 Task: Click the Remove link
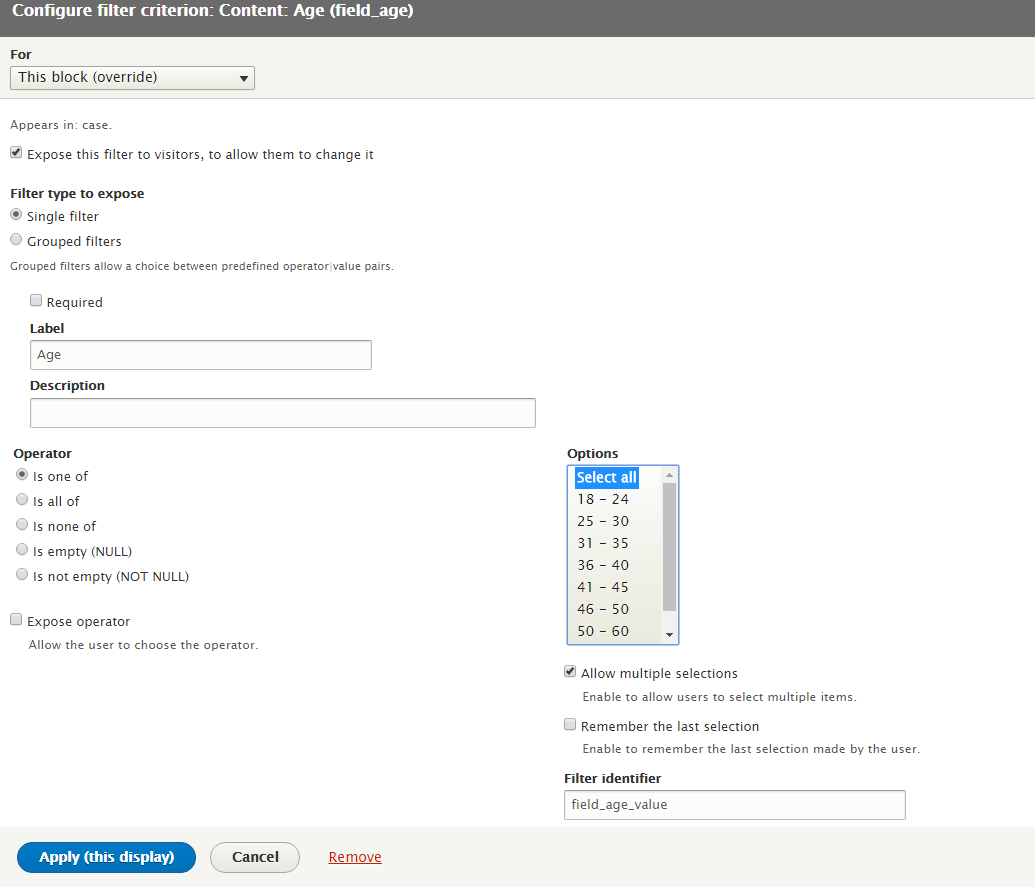tap(355, 857)
